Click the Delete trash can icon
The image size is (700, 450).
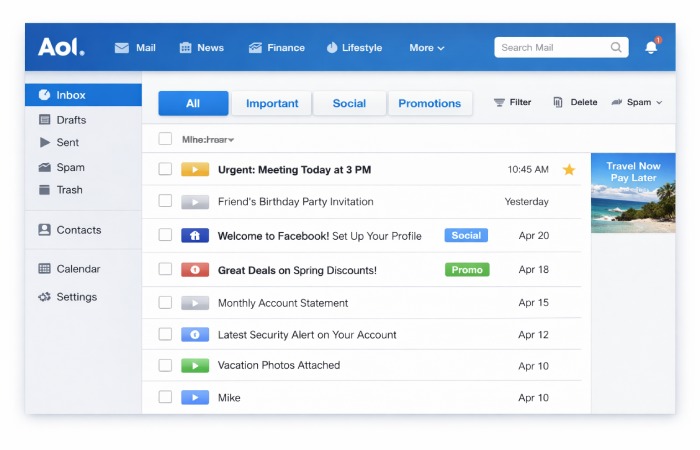pyautogui.click(x=558, y=102)
